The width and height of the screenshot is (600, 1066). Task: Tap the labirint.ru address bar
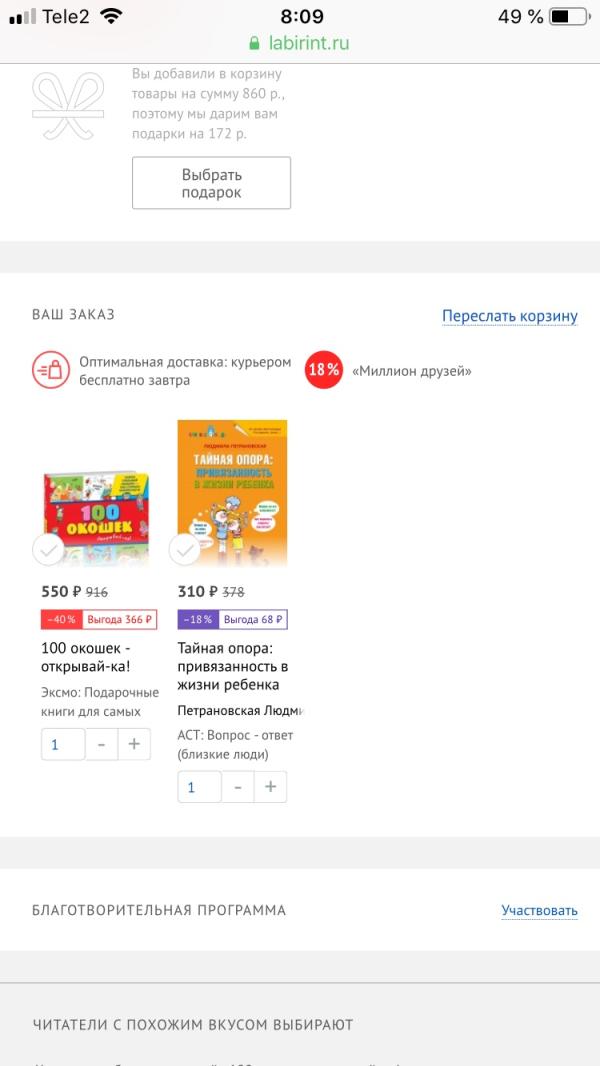300,44
